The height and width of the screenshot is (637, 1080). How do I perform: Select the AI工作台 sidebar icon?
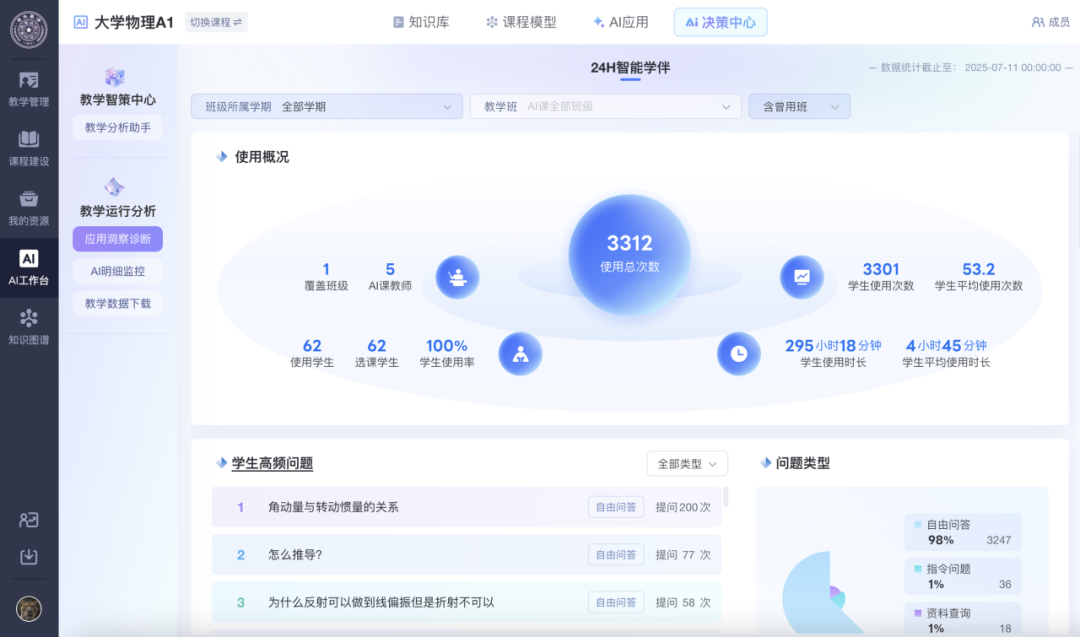(x=29, y=268)
